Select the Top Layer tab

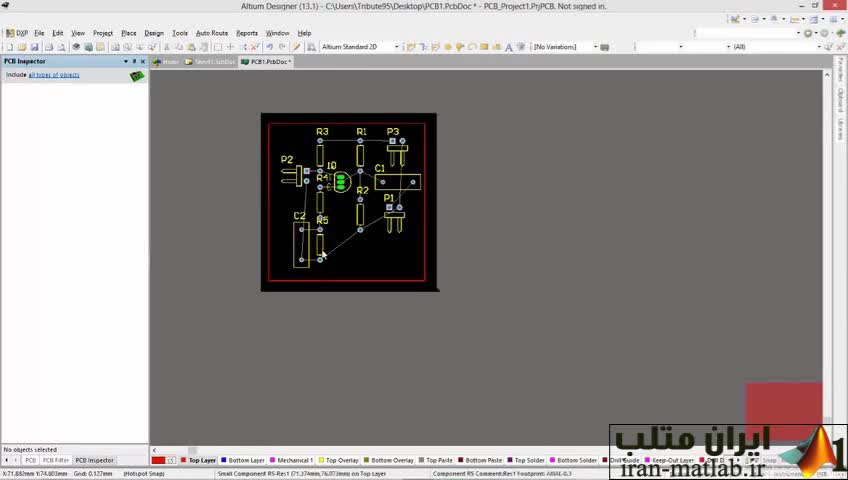coord(198,461)
